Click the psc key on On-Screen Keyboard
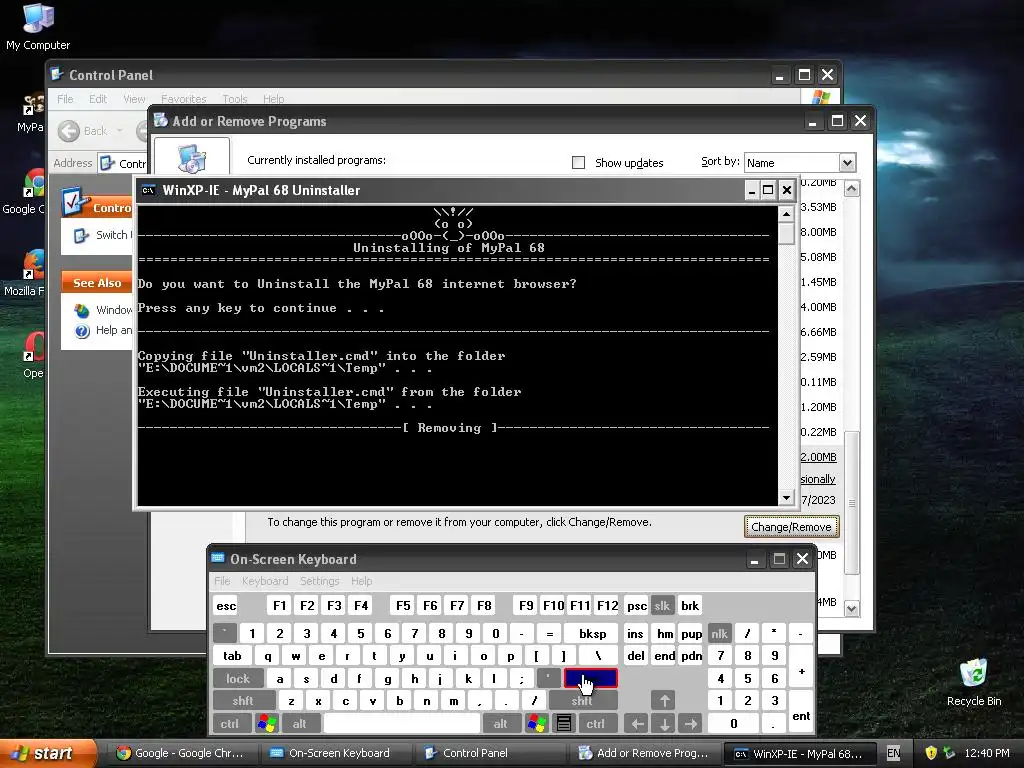Image resolution: width=1024 pixels, height=768 pixels. pyautogui.click(x=636, y=605)
